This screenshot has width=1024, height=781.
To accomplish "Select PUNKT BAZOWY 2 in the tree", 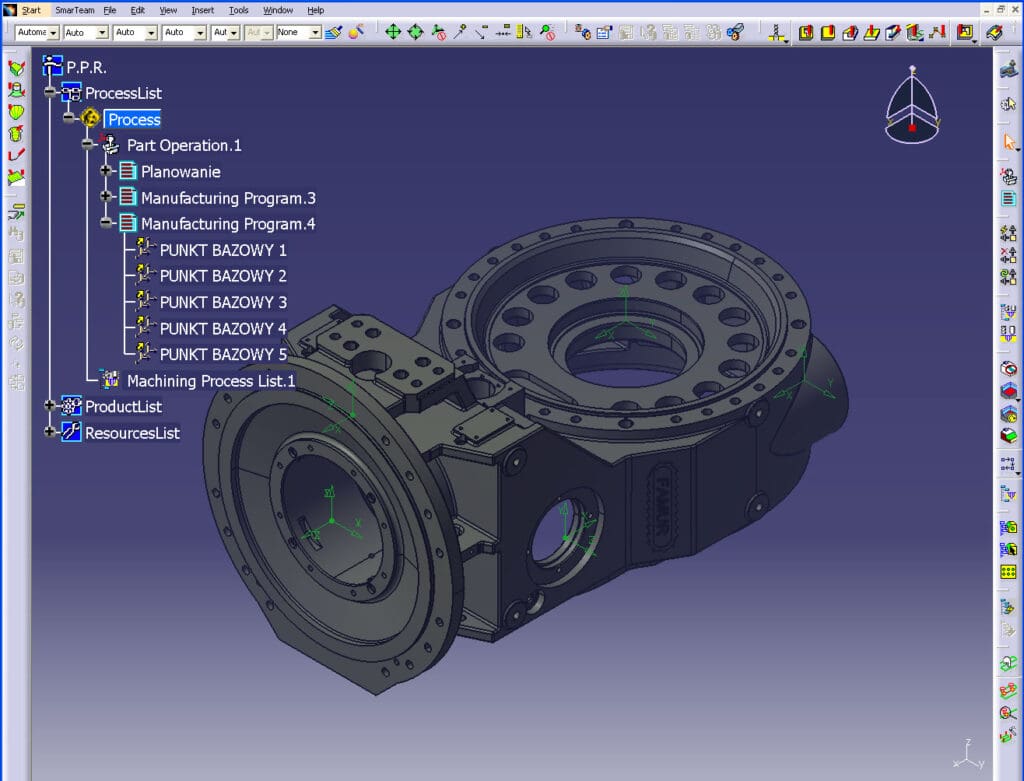I will 223,276.
